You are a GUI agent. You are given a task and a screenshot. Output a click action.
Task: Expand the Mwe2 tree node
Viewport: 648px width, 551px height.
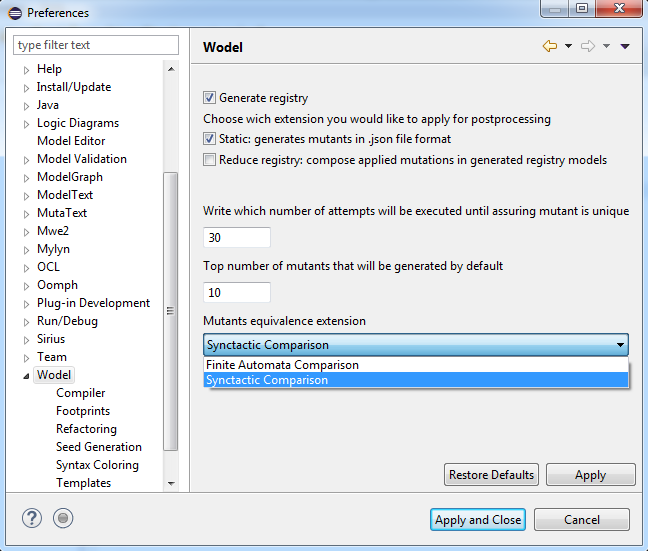click(x=26, y=232)
